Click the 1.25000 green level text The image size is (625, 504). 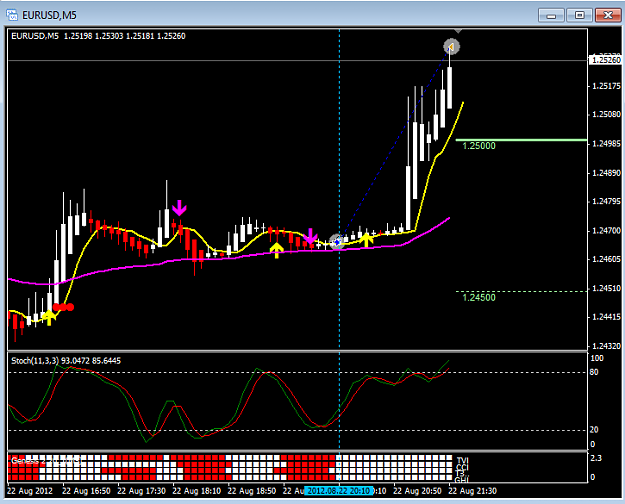pos(479,146)
